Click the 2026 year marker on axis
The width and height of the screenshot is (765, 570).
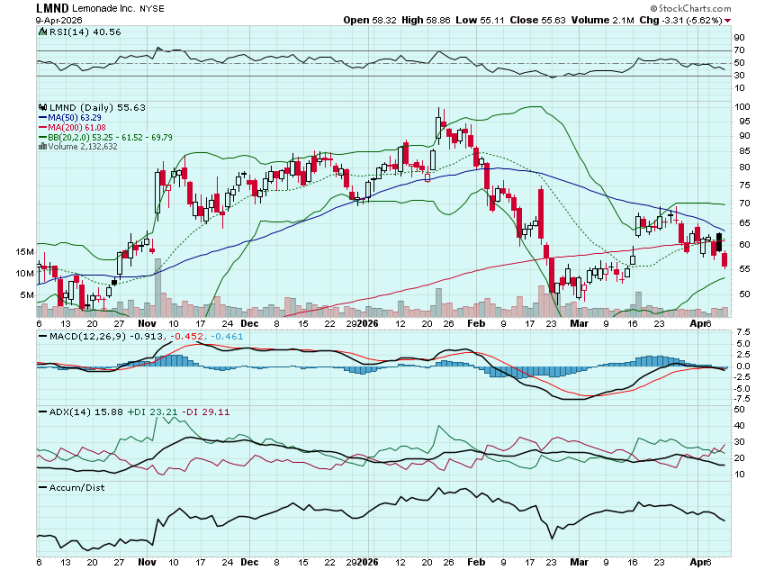[x=367, y=324]
